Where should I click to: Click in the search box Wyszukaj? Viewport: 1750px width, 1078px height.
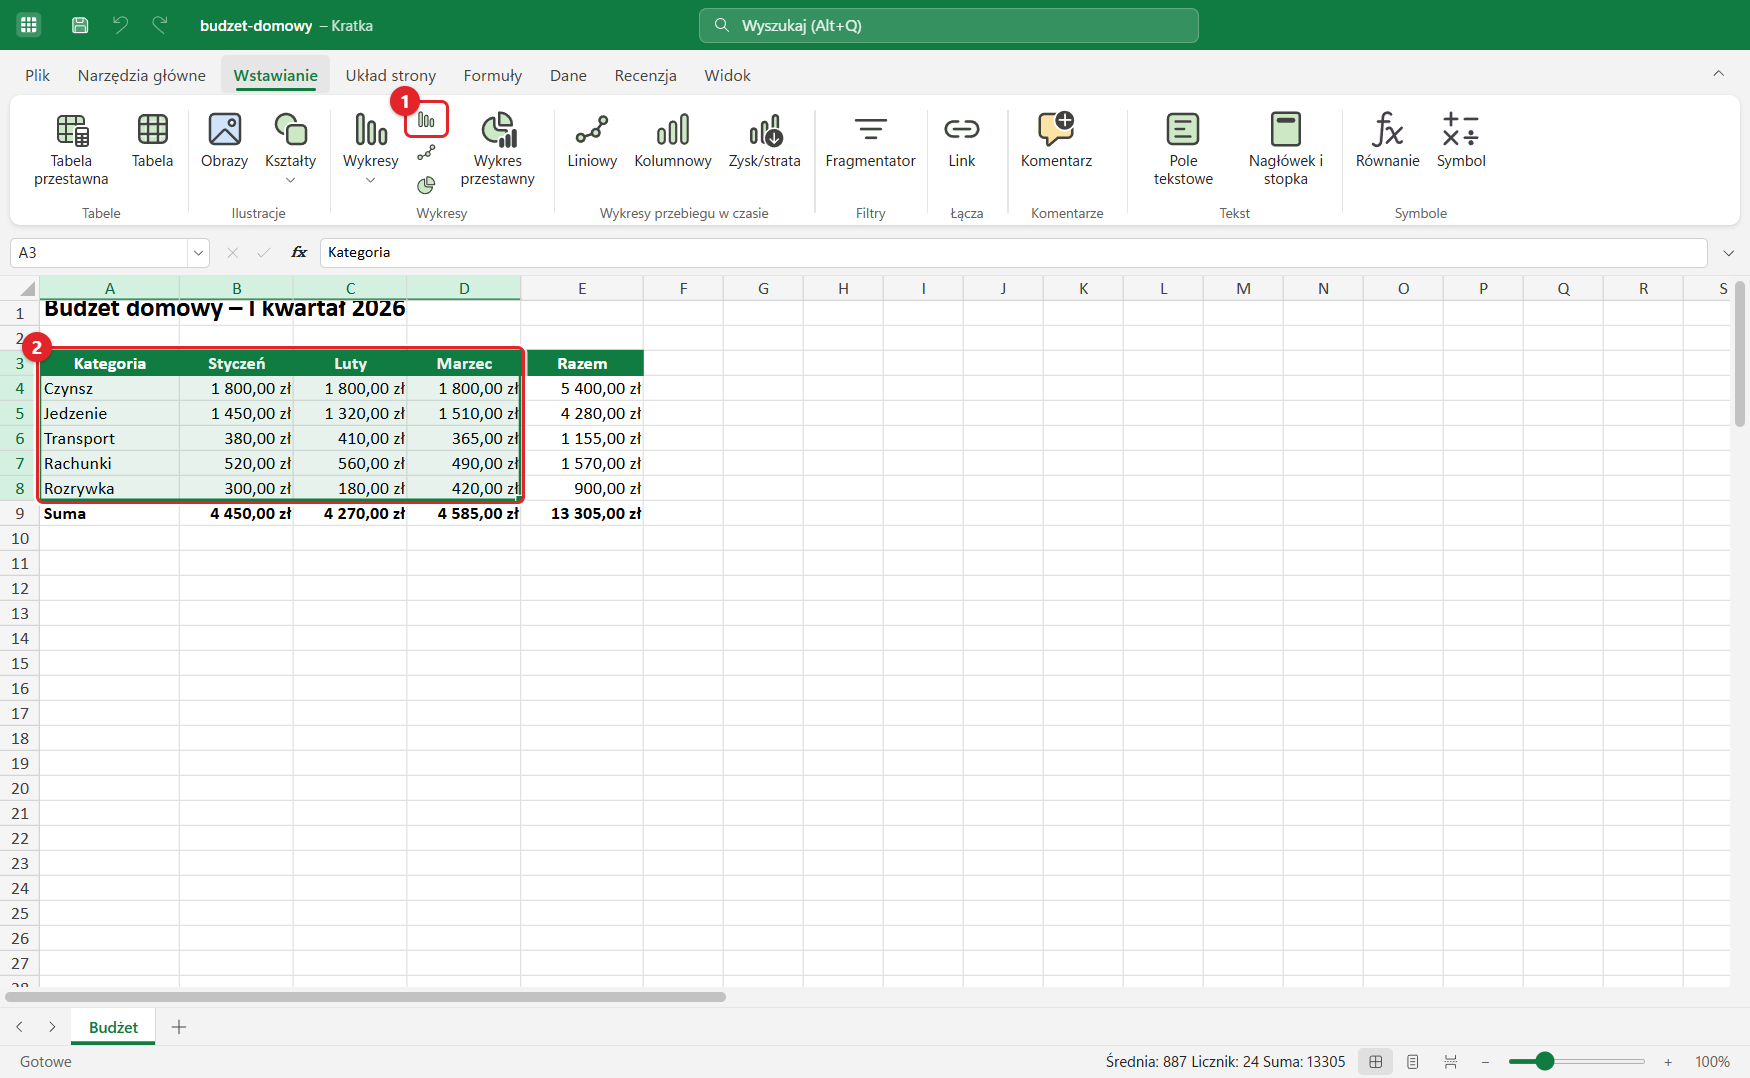(x=948, y=25)
